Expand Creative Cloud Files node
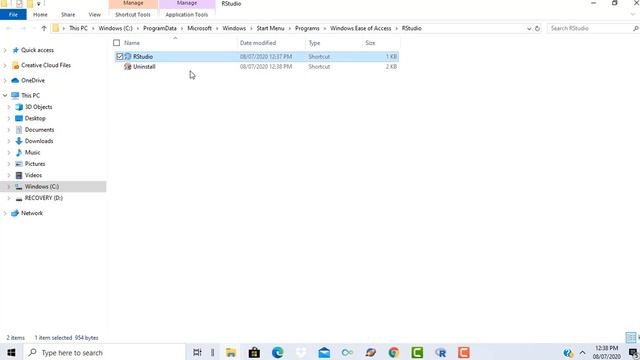 coord(5,65)
